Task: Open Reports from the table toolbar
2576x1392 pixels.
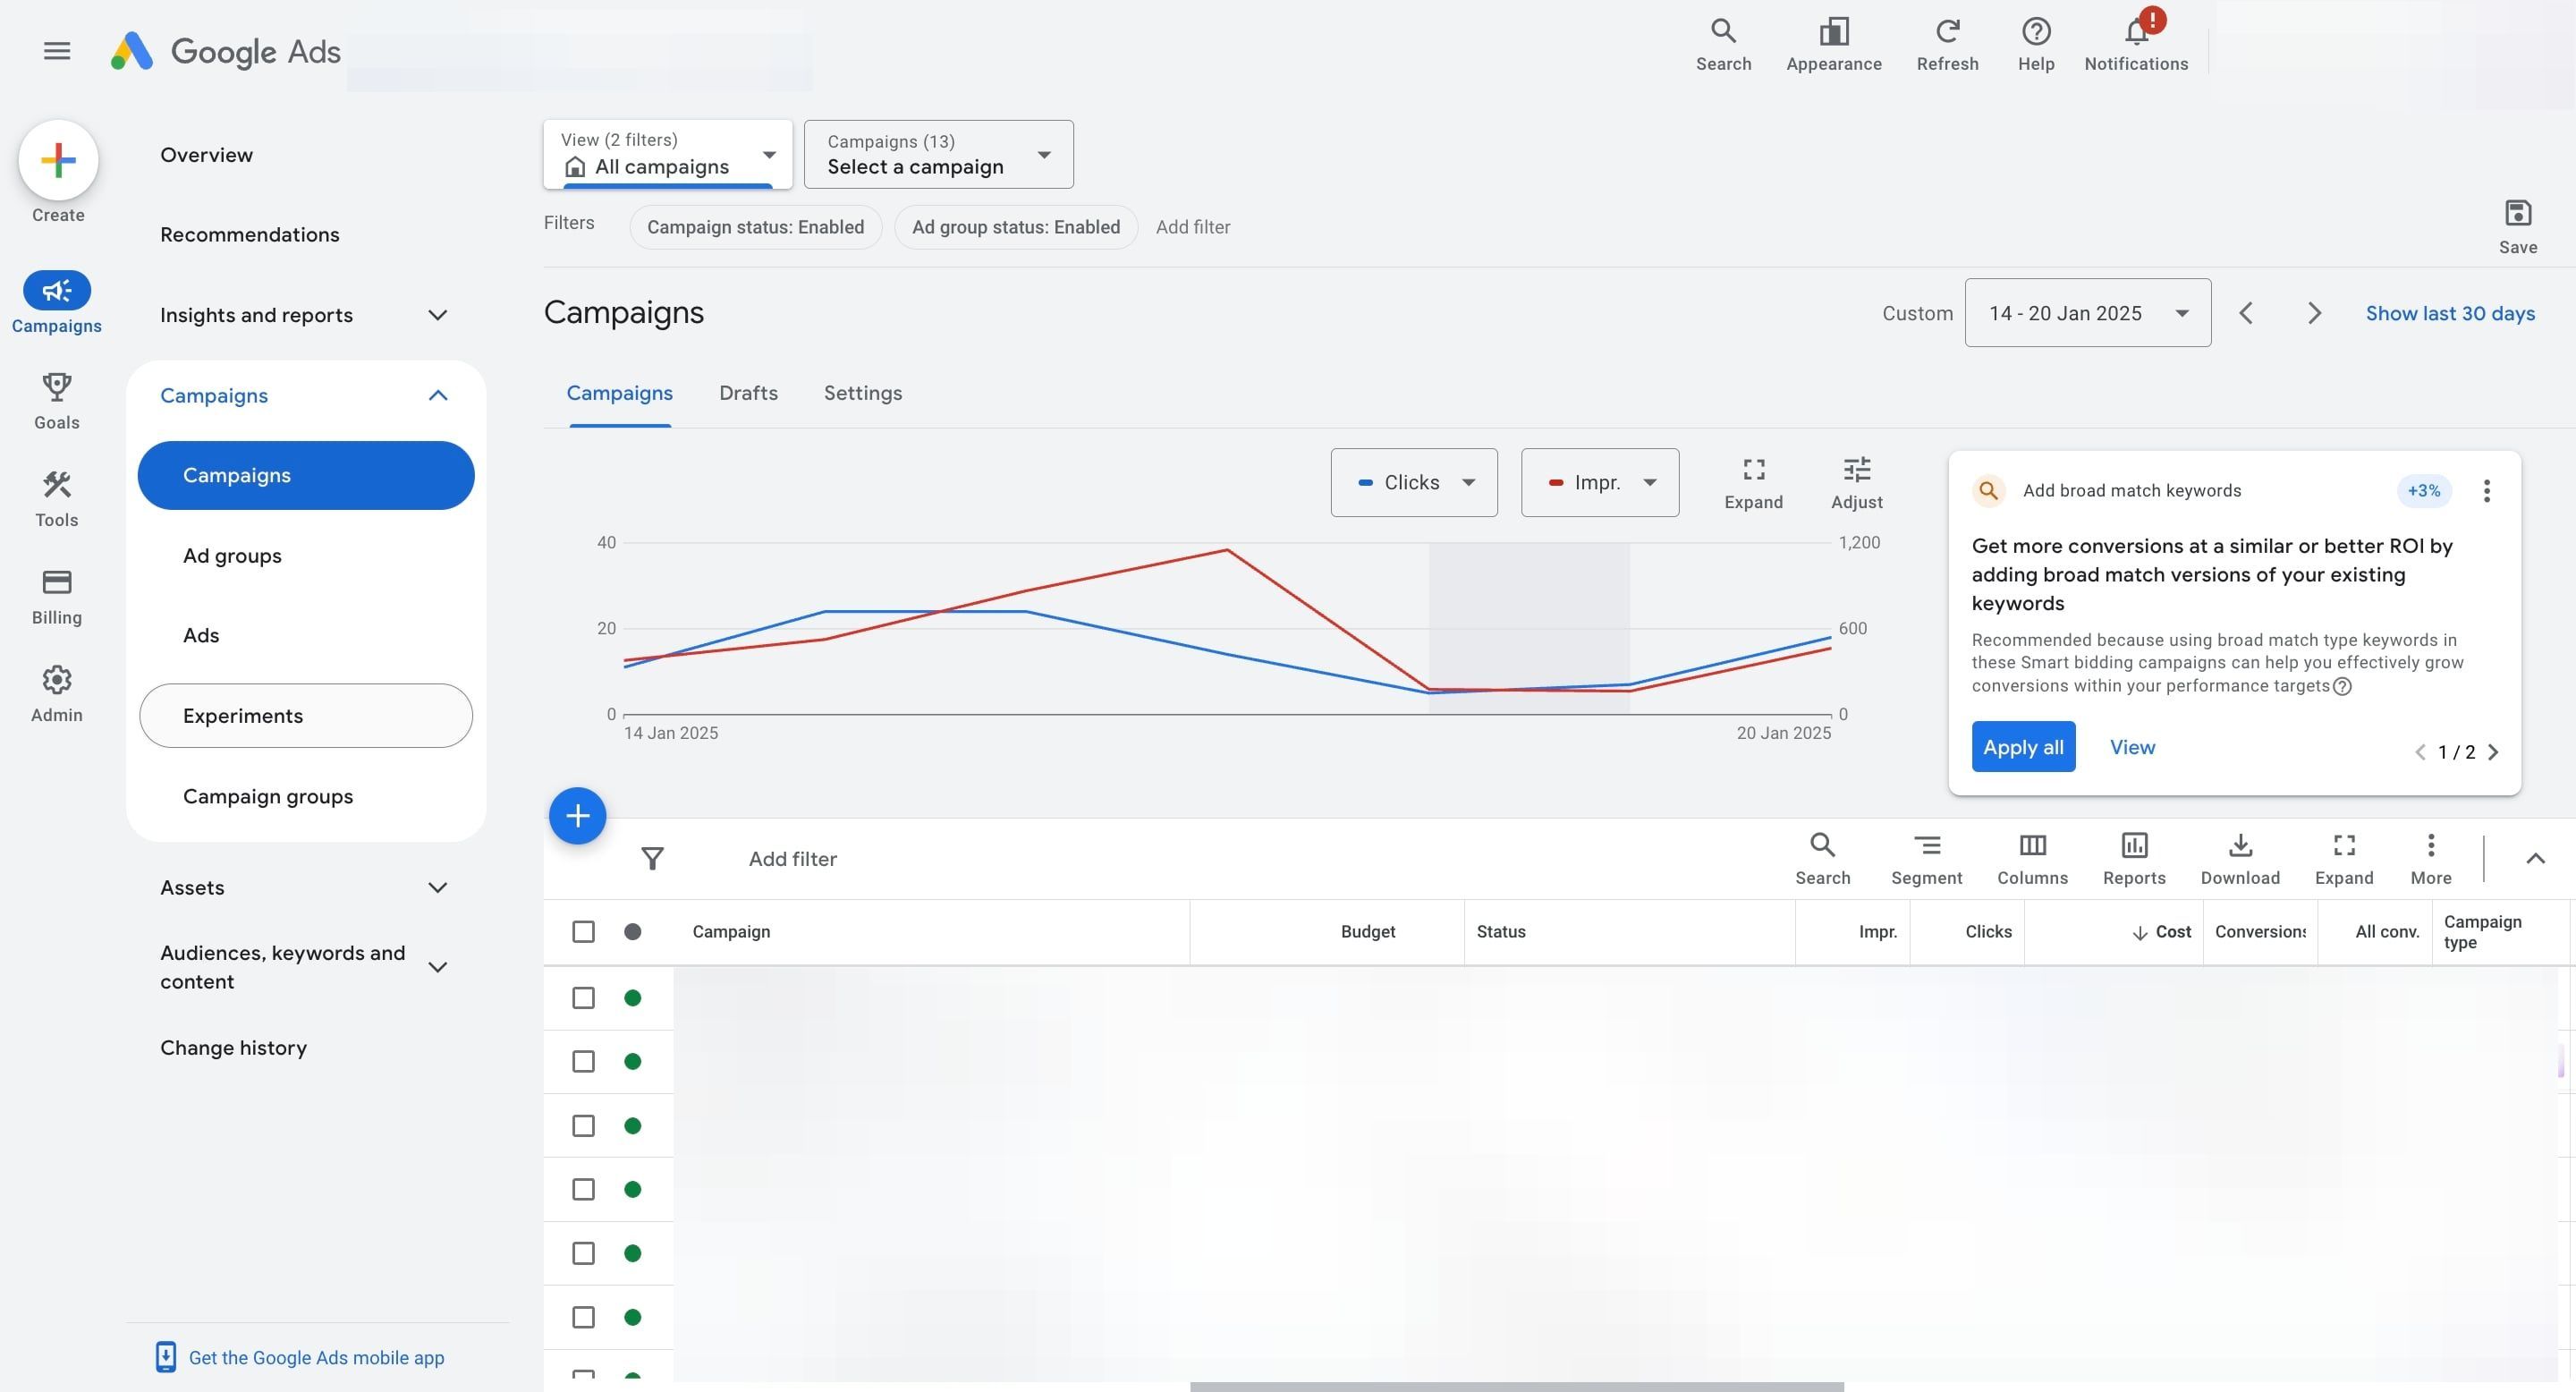Action: click(2134, 859)
